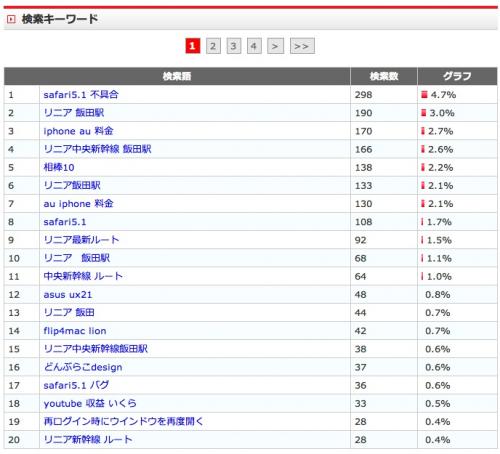This screenshot has width=500, height=454.
Task: Click the 'flip4mac lion' keyword link
Action: (75, 331)
